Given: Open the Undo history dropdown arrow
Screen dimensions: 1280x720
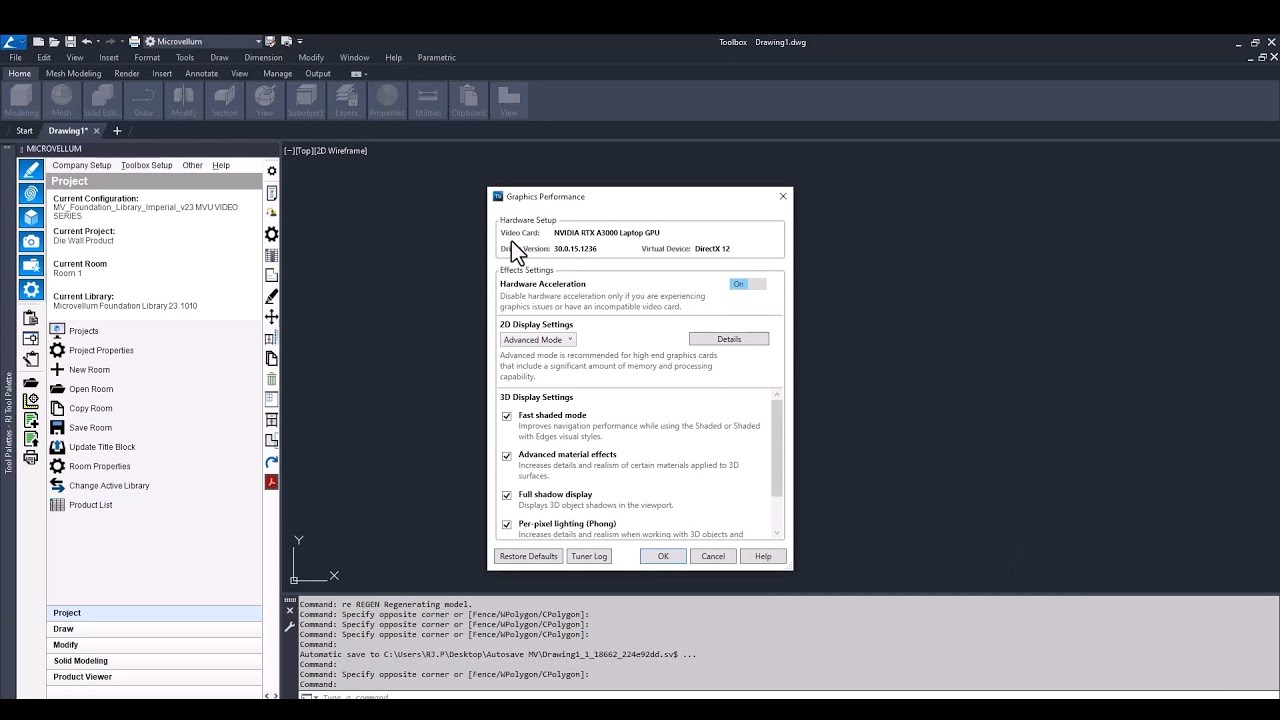Looking at the screenshot, I should (x=97, y=41).
